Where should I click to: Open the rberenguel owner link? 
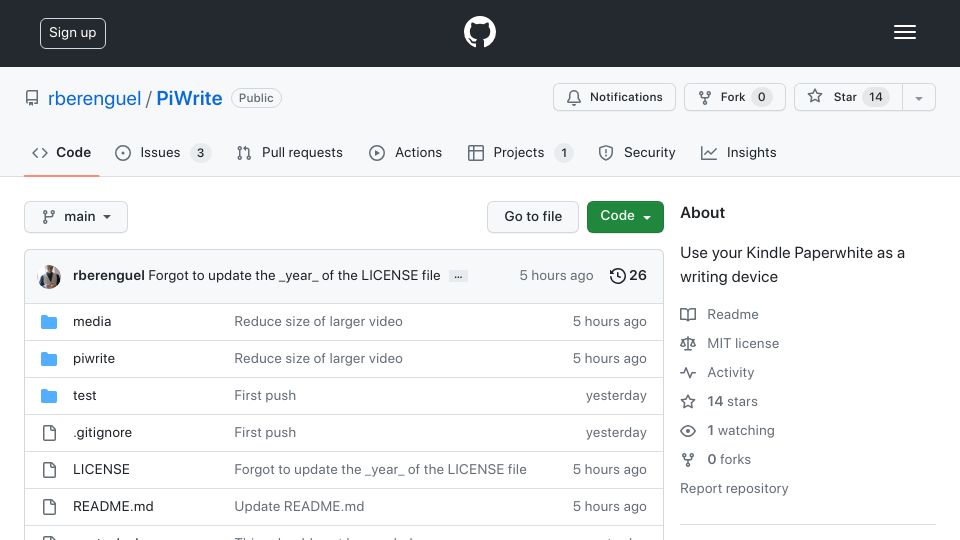click(x=94, y=98)
